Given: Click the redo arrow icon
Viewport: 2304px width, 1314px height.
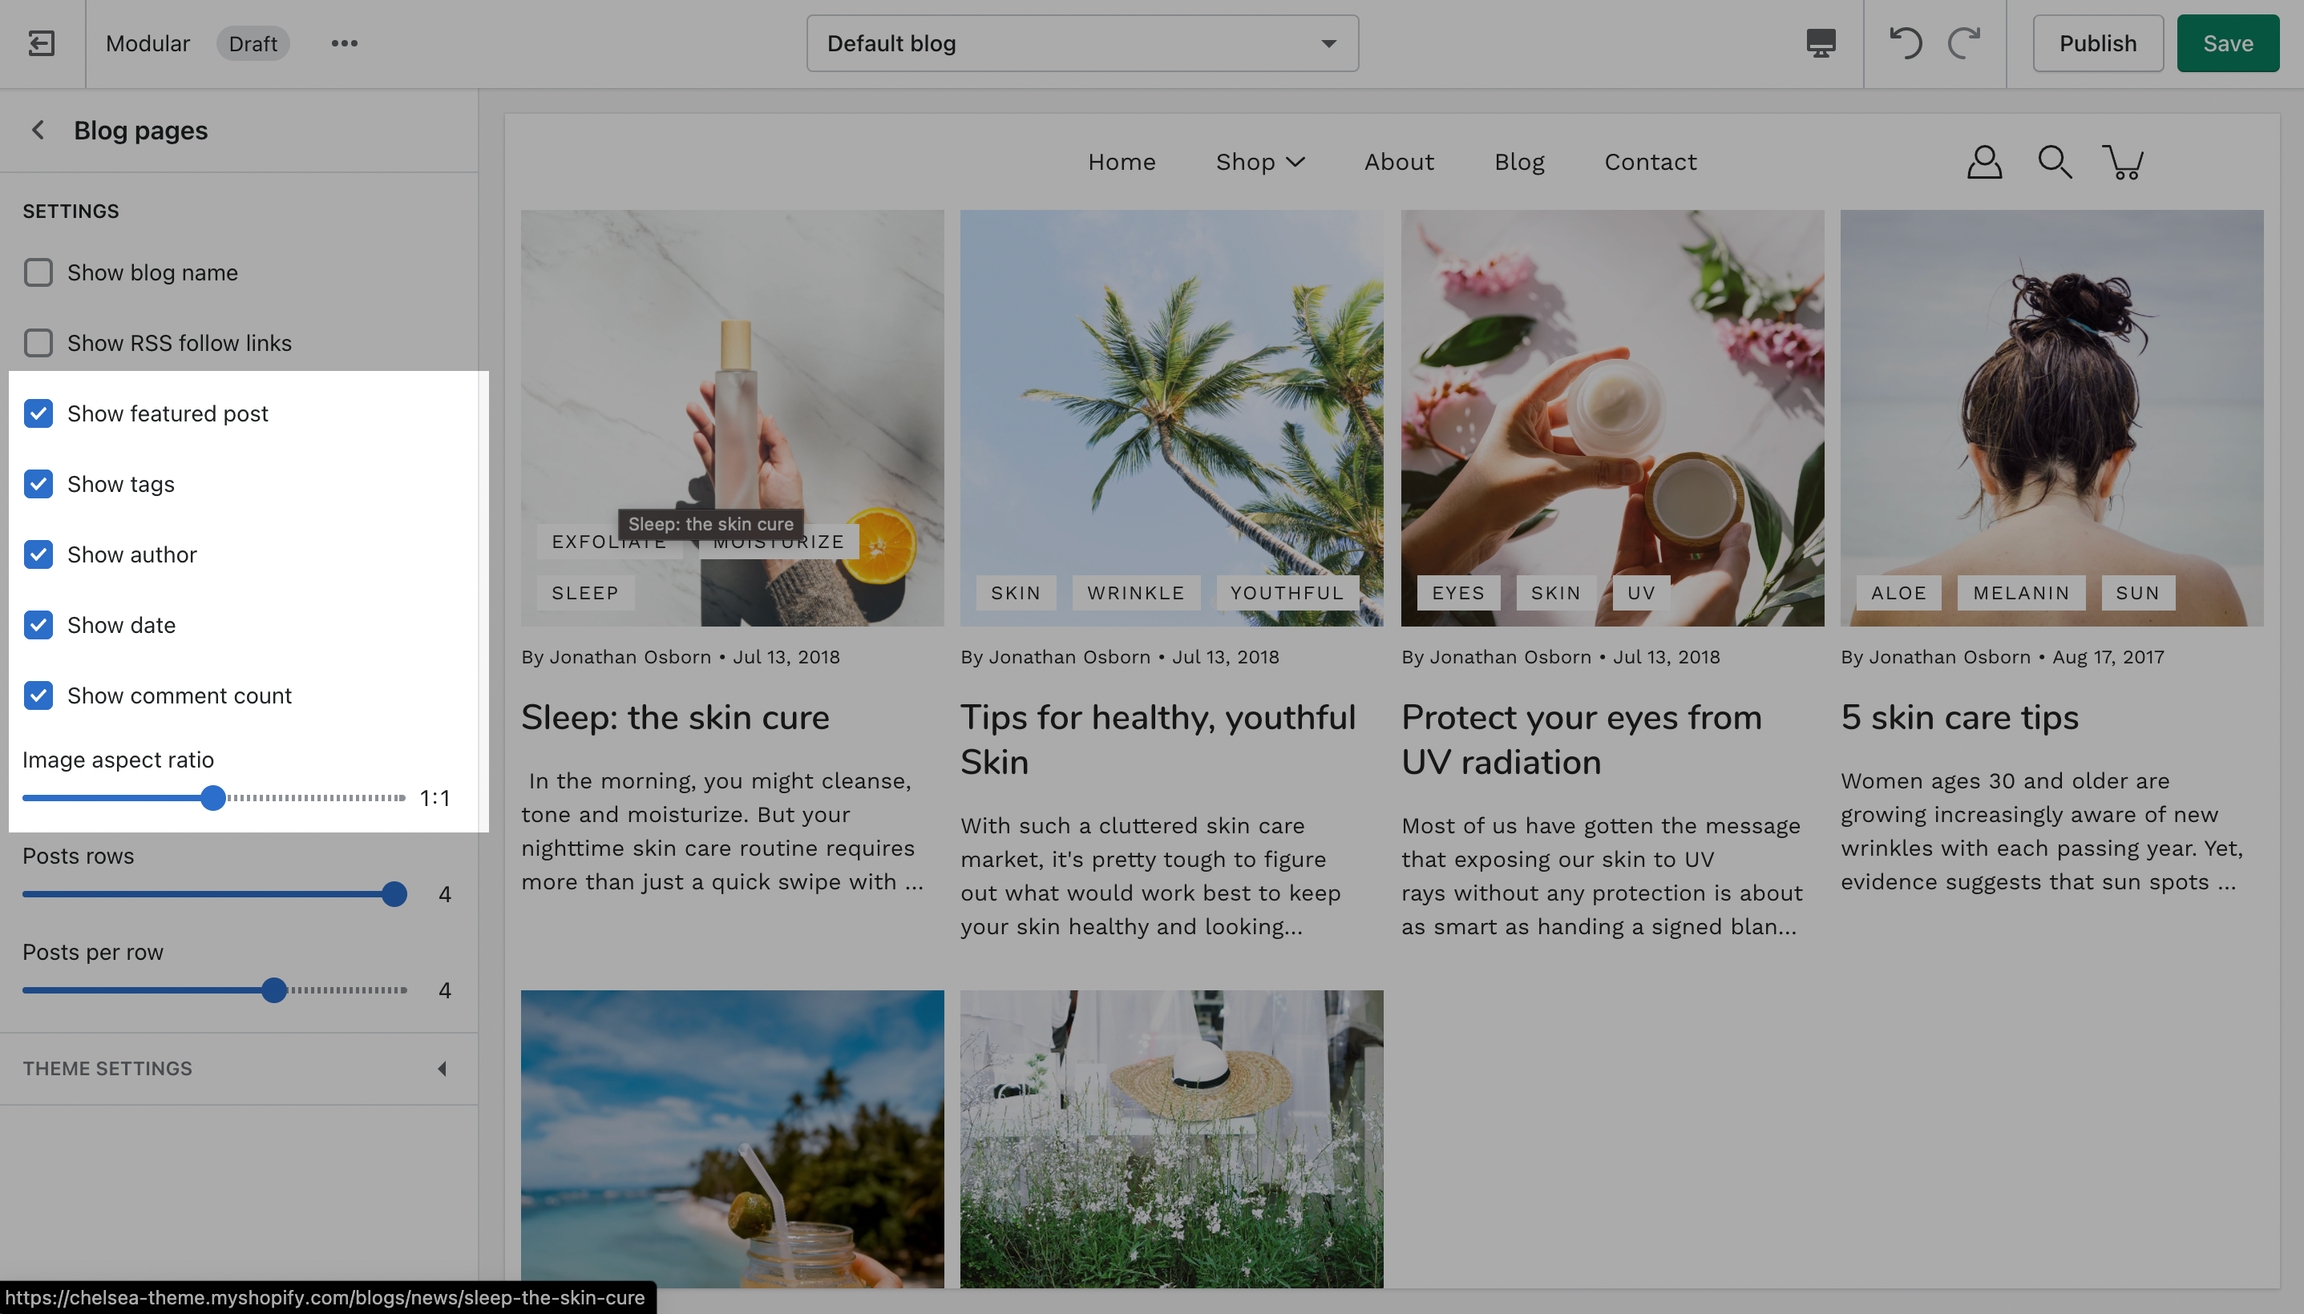Looking at the screenshot, I should (x=1964, y=43).
